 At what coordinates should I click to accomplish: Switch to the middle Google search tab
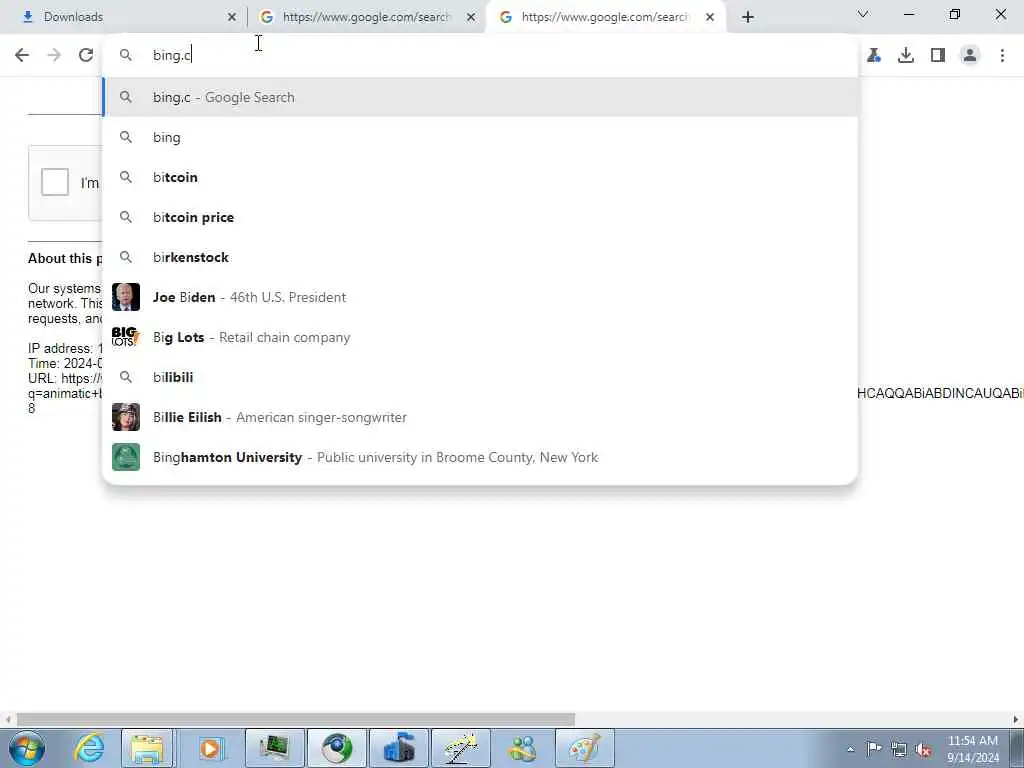366,17
